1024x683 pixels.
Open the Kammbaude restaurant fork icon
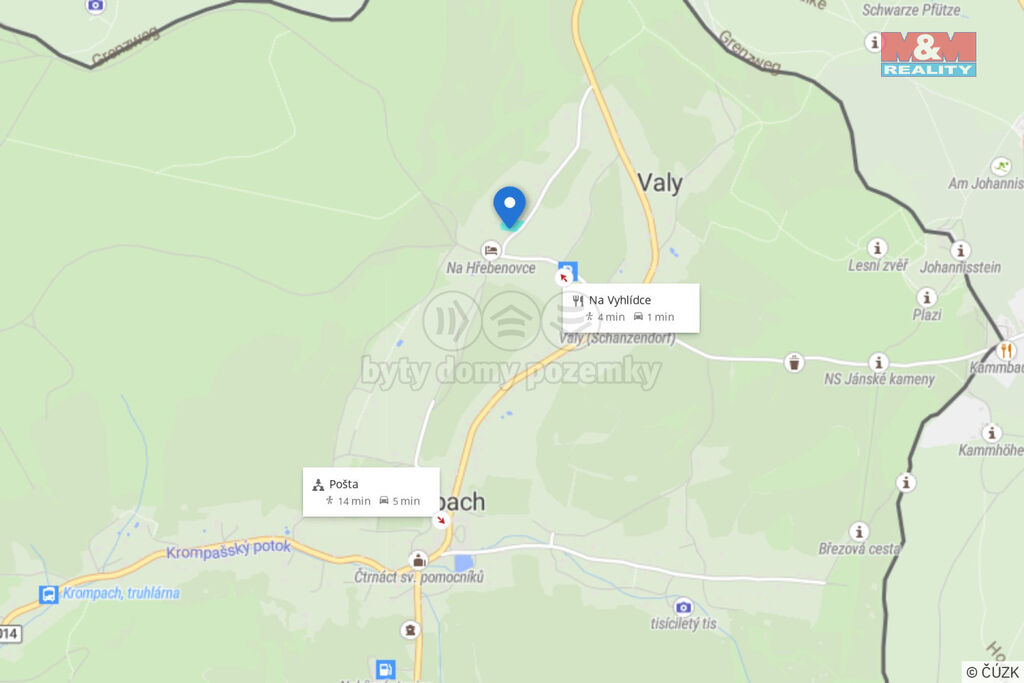(x=1006, y=351)
